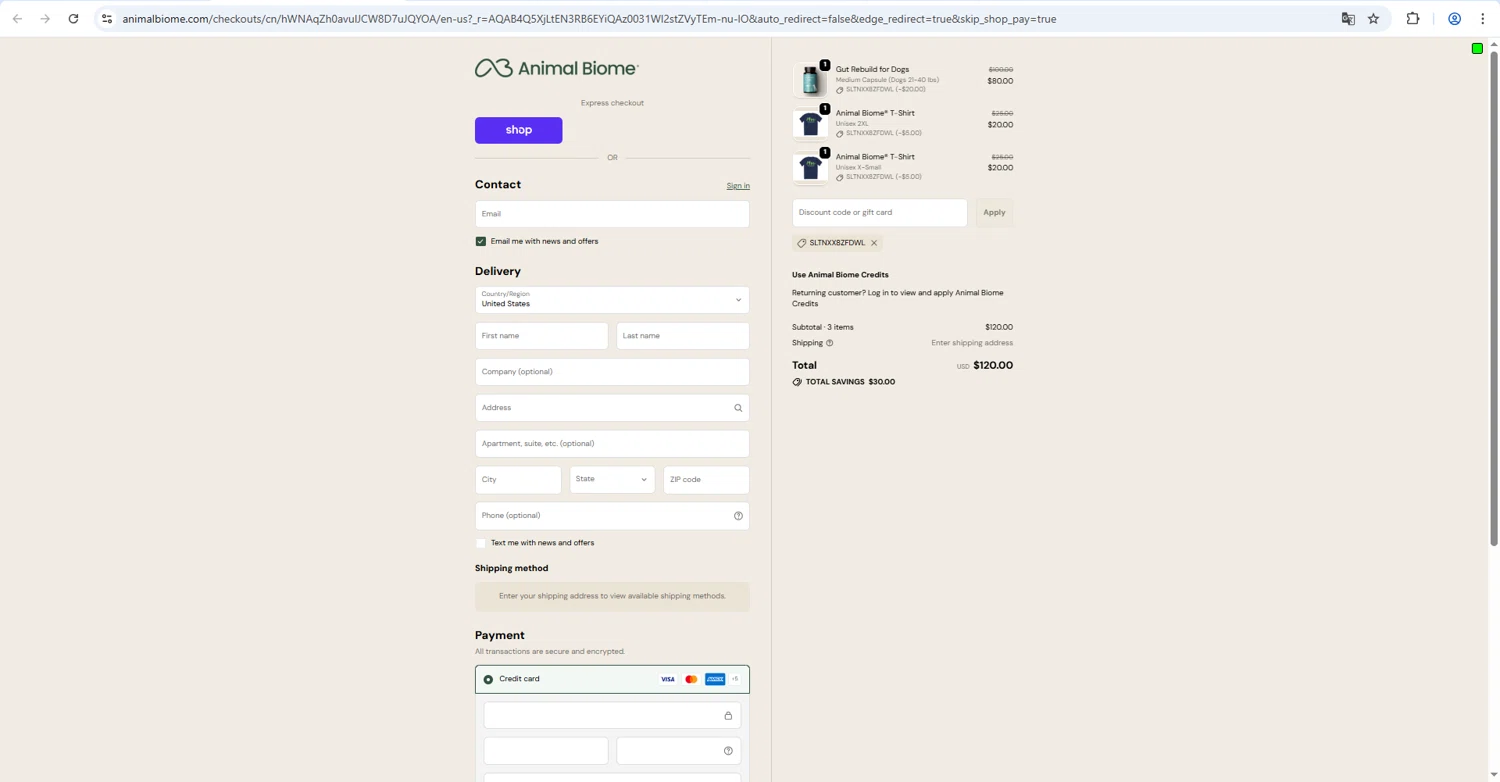This screenshot has width=1500, height=782.
Task: Click the Last name field
Action: point(683,336)
